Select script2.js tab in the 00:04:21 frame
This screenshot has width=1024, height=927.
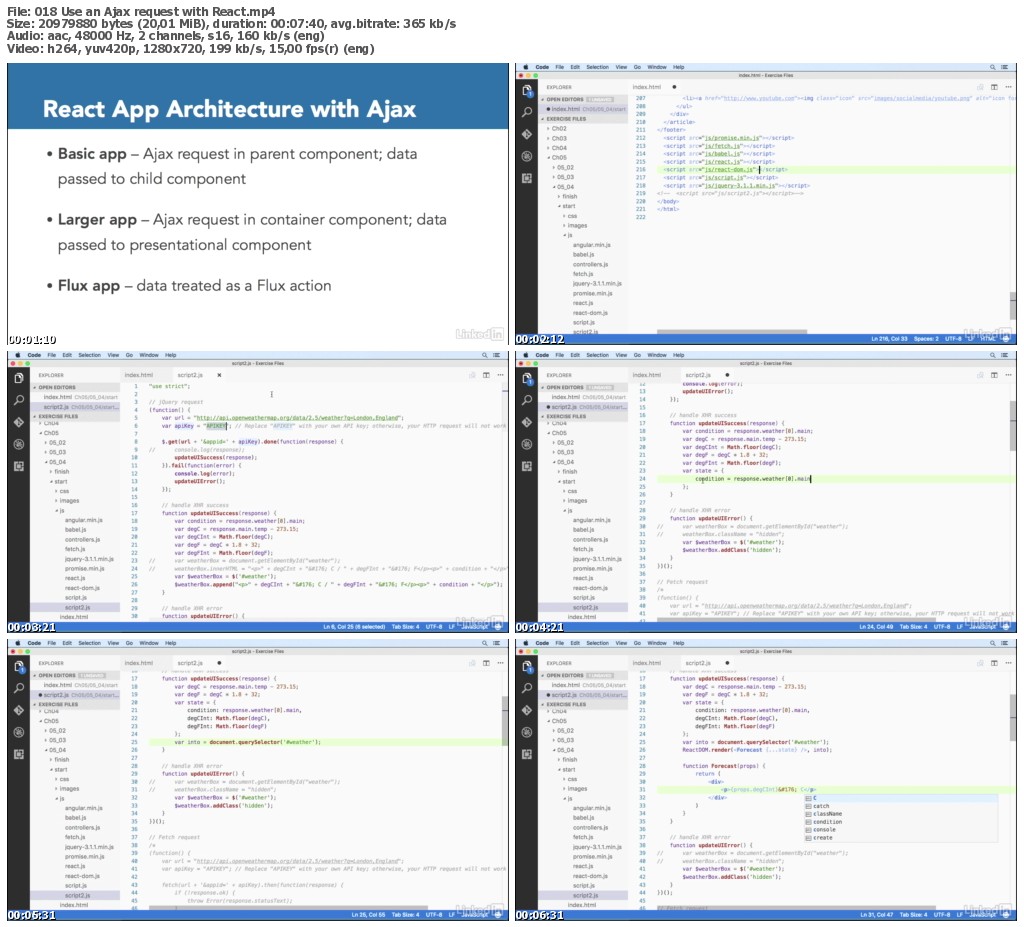tap(697, 375)
